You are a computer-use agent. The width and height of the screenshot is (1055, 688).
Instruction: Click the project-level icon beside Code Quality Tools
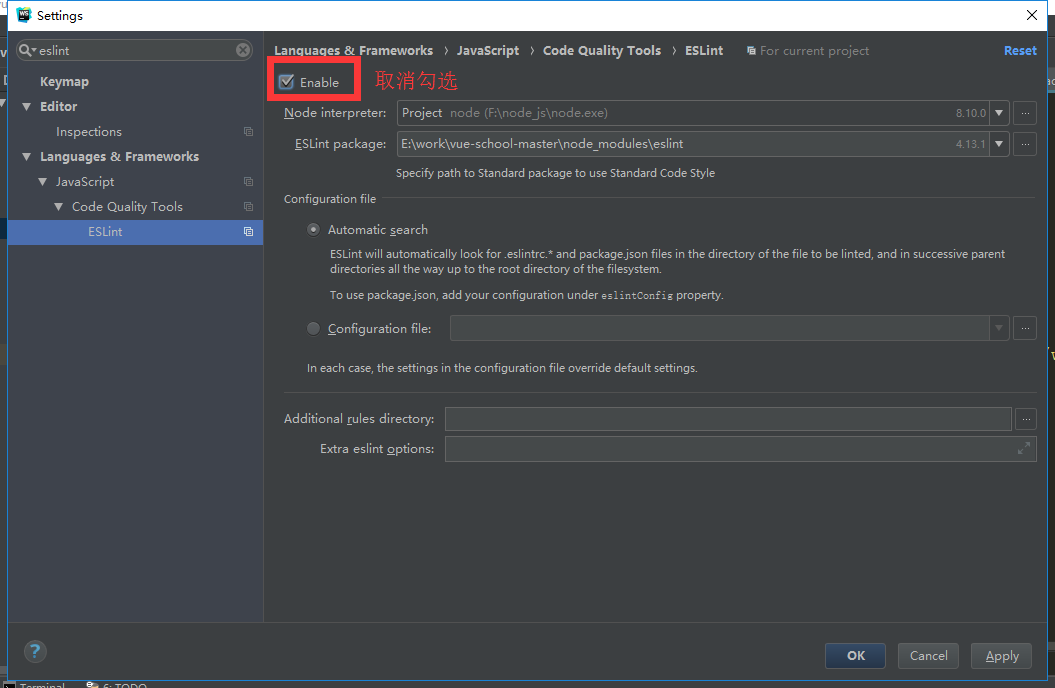pos(248,206)
